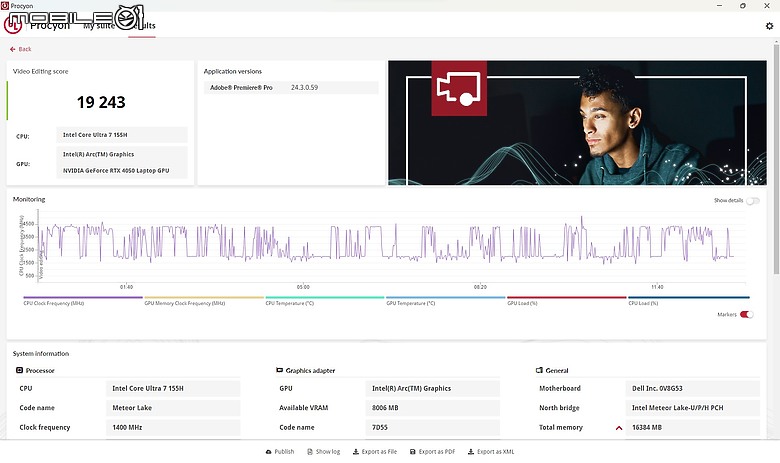Click the Show log document icon
Viewport: 780px width, 463px height.
point(310,452)
